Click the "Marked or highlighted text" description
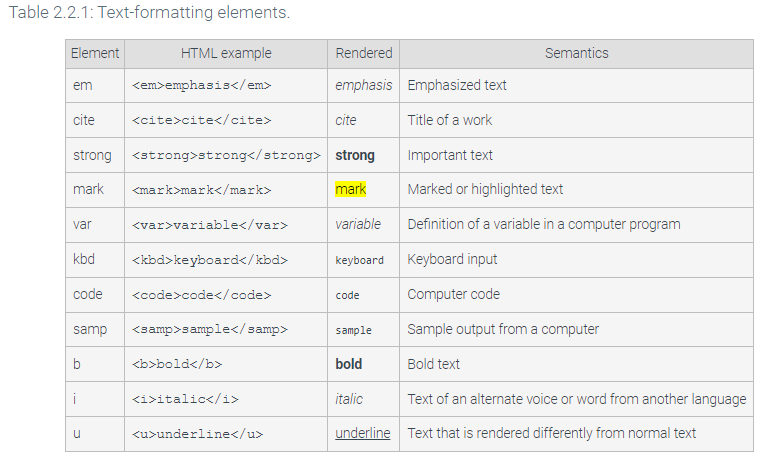Image resolution: width=773 pixels, height=468 pixels. (x=485, y=189)
